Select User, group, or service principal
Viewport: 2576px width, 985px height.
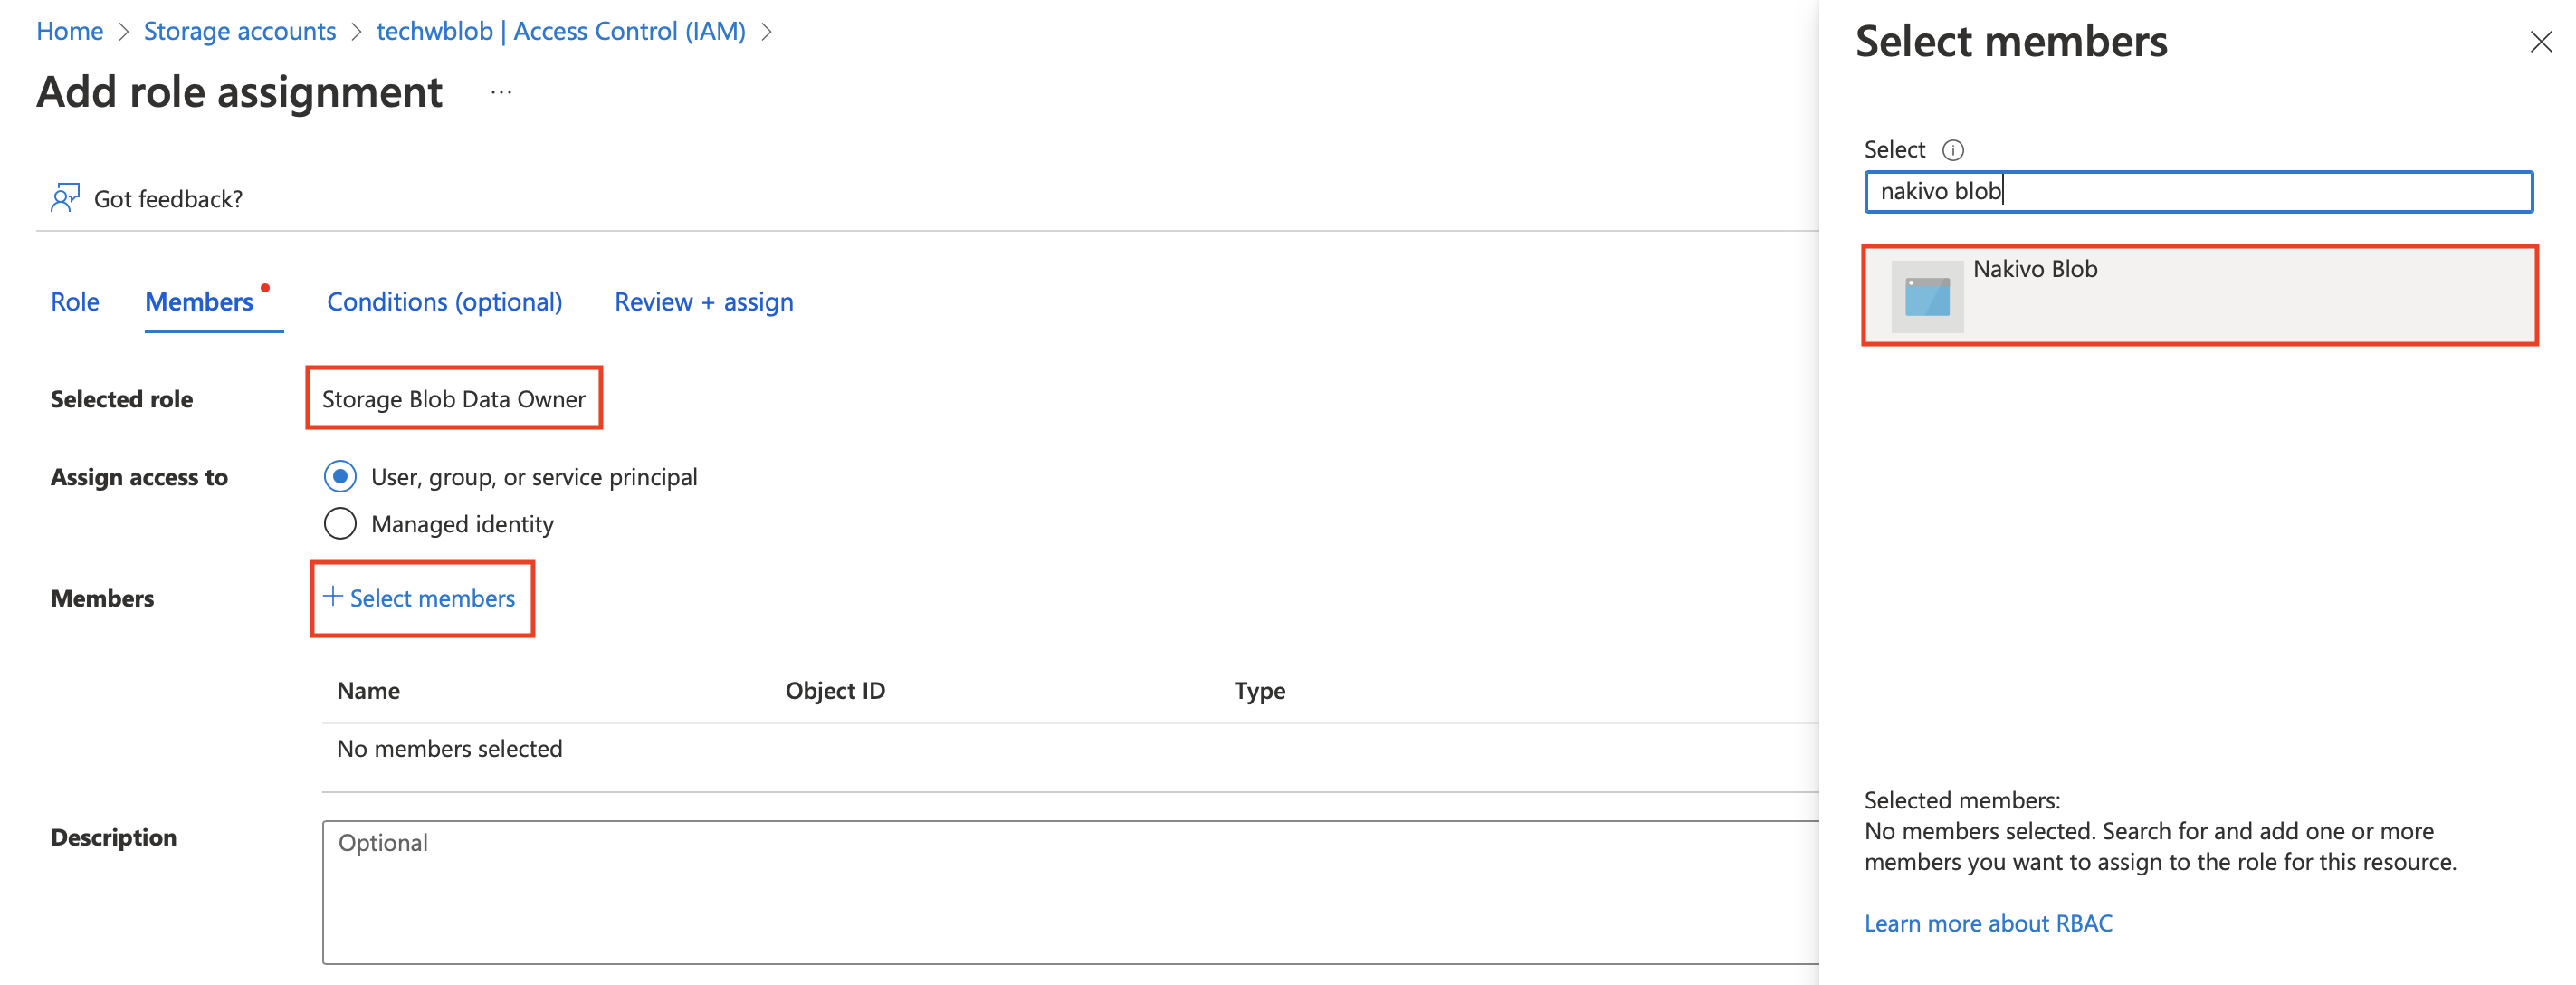340,477
